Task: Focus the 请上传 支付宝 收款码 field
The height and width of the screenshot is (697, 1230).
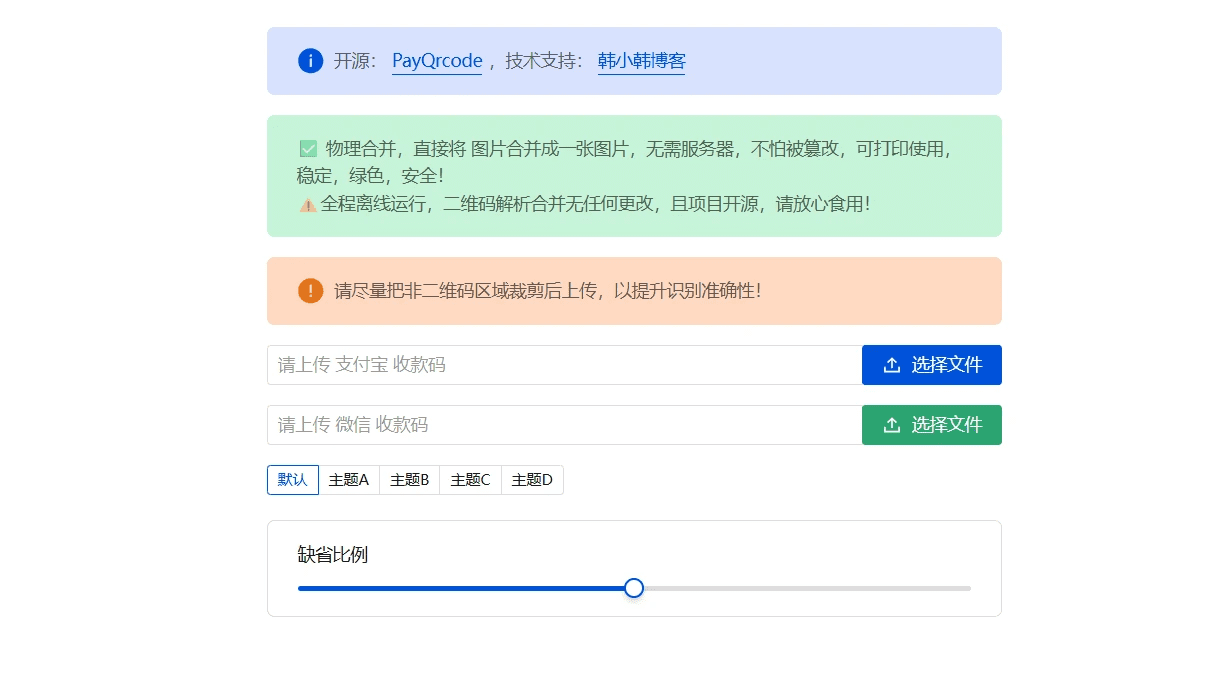Action: (x=565, y=365)
